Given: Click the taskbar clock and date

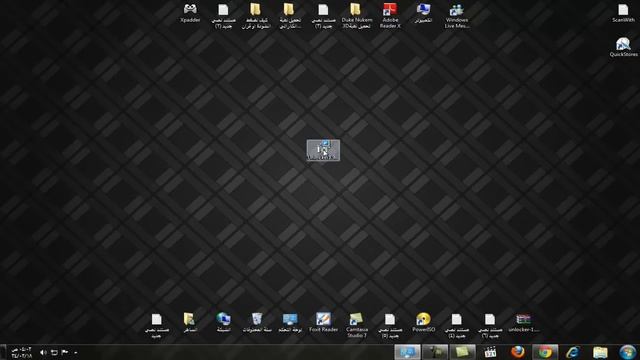Looking at the screenshot, I should coord(22,352).
